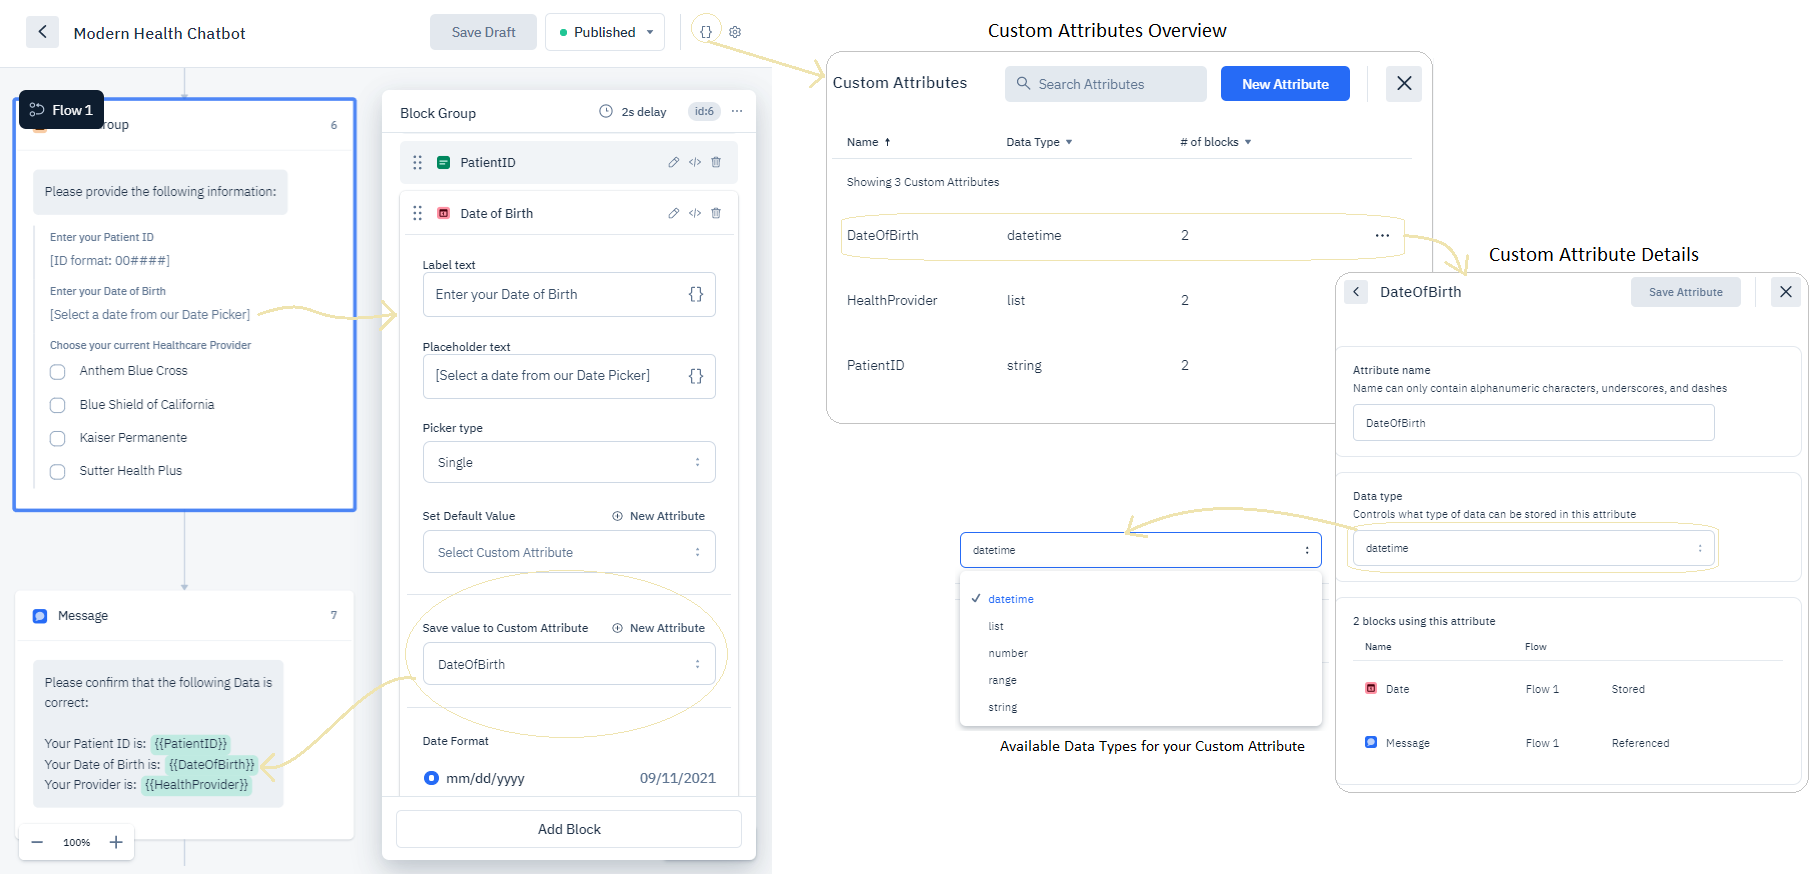Viewport: 1815px width, 874px height.
Task: Check Sutter Health Plus option
Action: pos(58,471)
